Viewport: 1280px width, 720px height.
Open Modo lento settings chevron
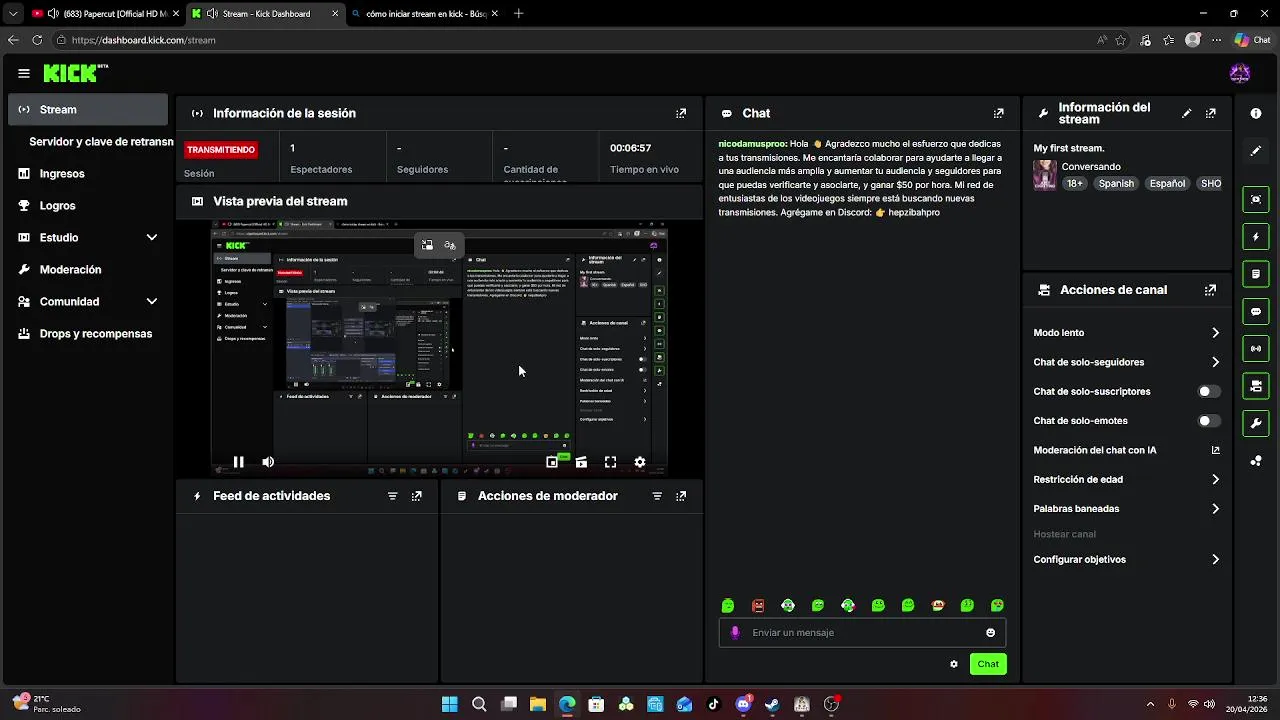[1215, 333]
